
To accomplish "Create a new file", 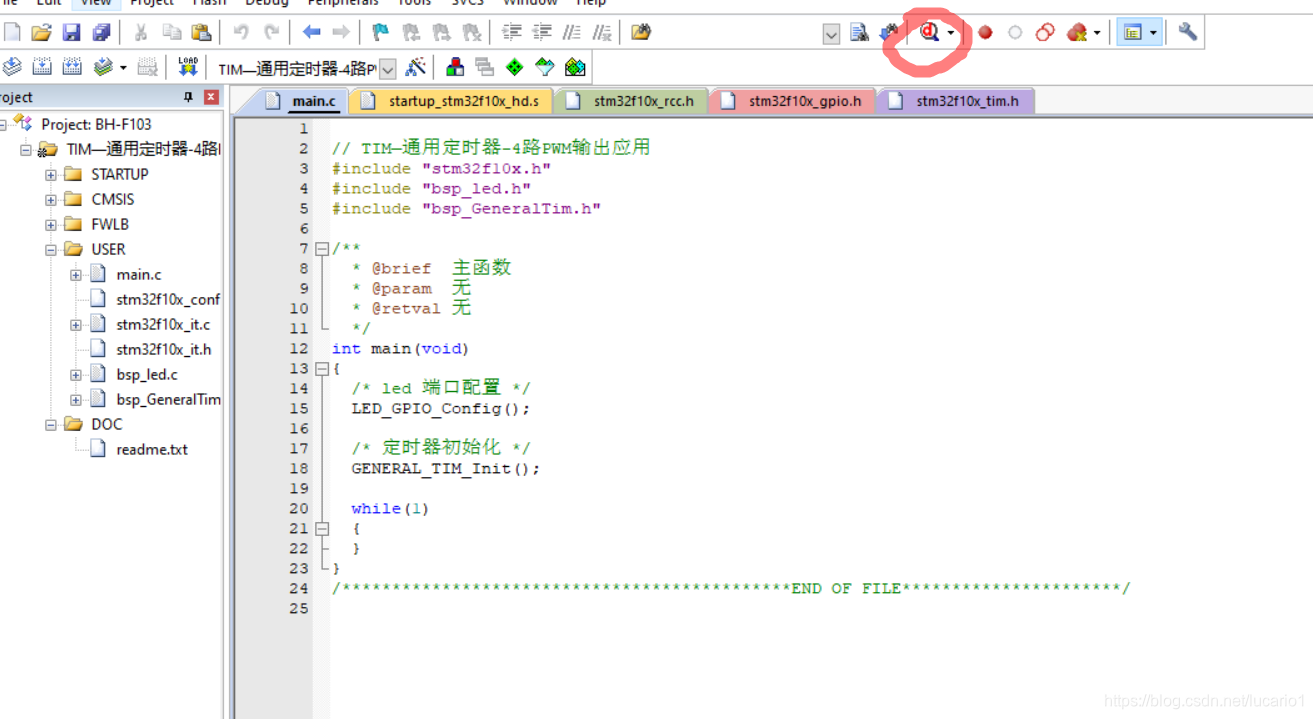I will click(12, 33).
